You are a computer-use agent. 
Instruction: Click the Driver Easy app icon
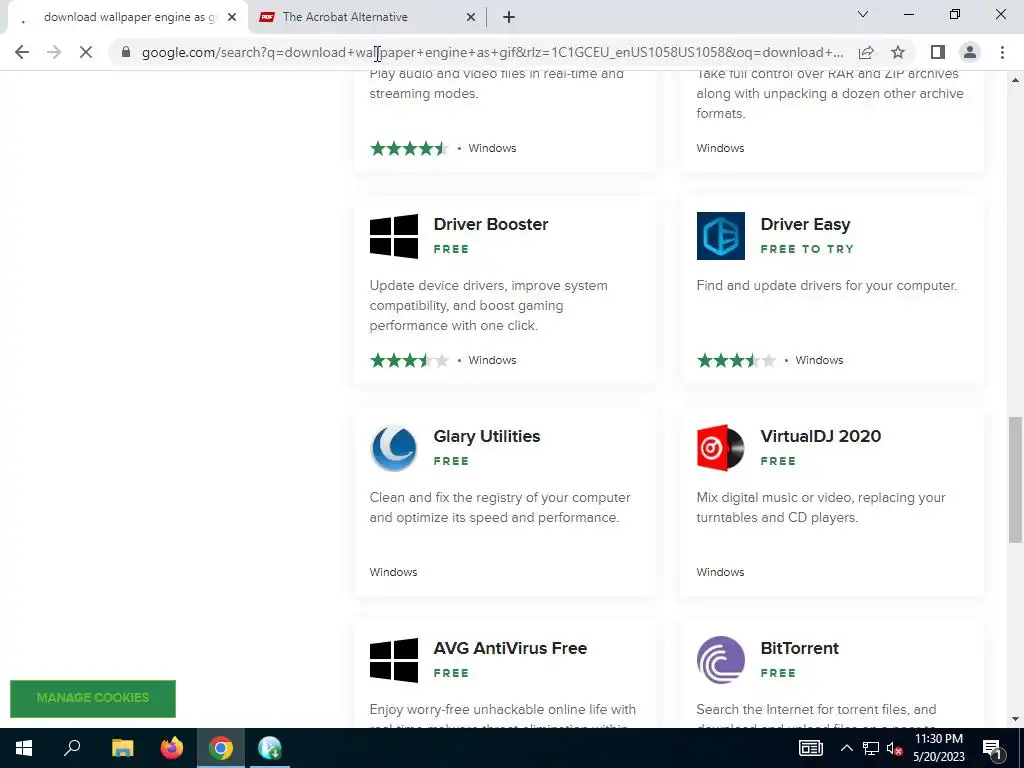[x=720, y=236]
